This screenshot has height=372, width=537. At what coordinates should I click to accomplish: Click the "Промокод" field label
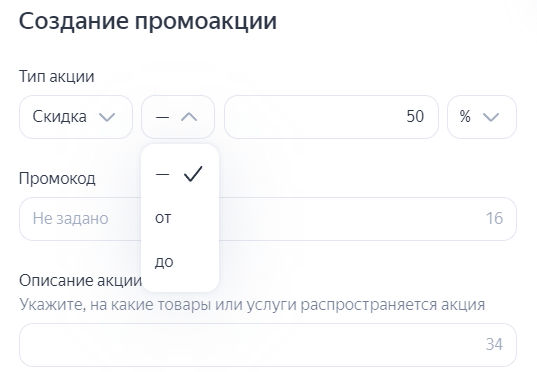tap(57, 178)
